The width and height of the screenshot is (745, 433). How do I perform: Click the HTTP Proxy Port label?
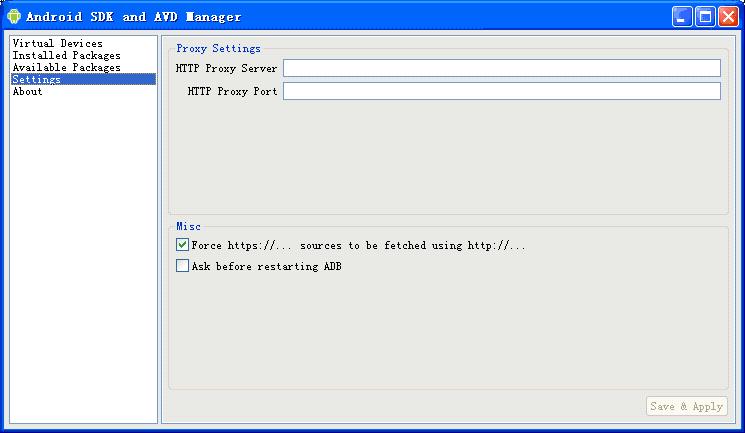232,91
